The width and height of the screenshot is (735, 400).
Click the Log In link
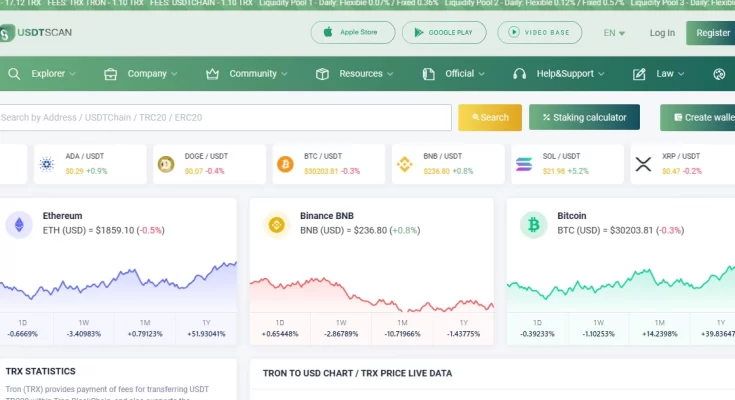point(662,33)
